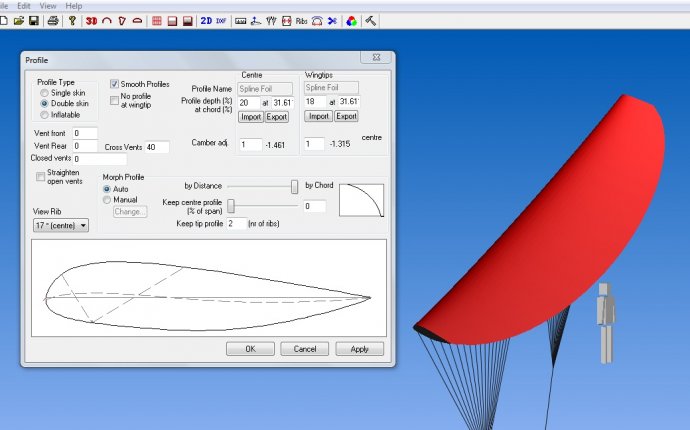Image resolution: width=690 pixels, height=430 pixels.
Task: Click the Wingtips at-chord percentage field
Action: click(349, 102)
